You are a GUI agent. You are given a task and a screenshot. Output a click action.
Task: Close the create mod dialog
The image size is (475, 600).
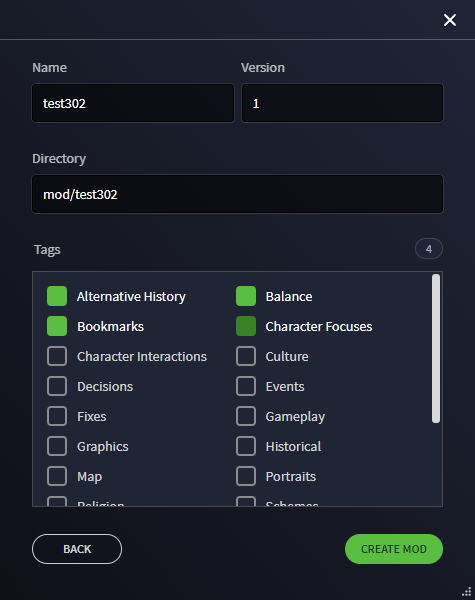click(x=450, y=20)
